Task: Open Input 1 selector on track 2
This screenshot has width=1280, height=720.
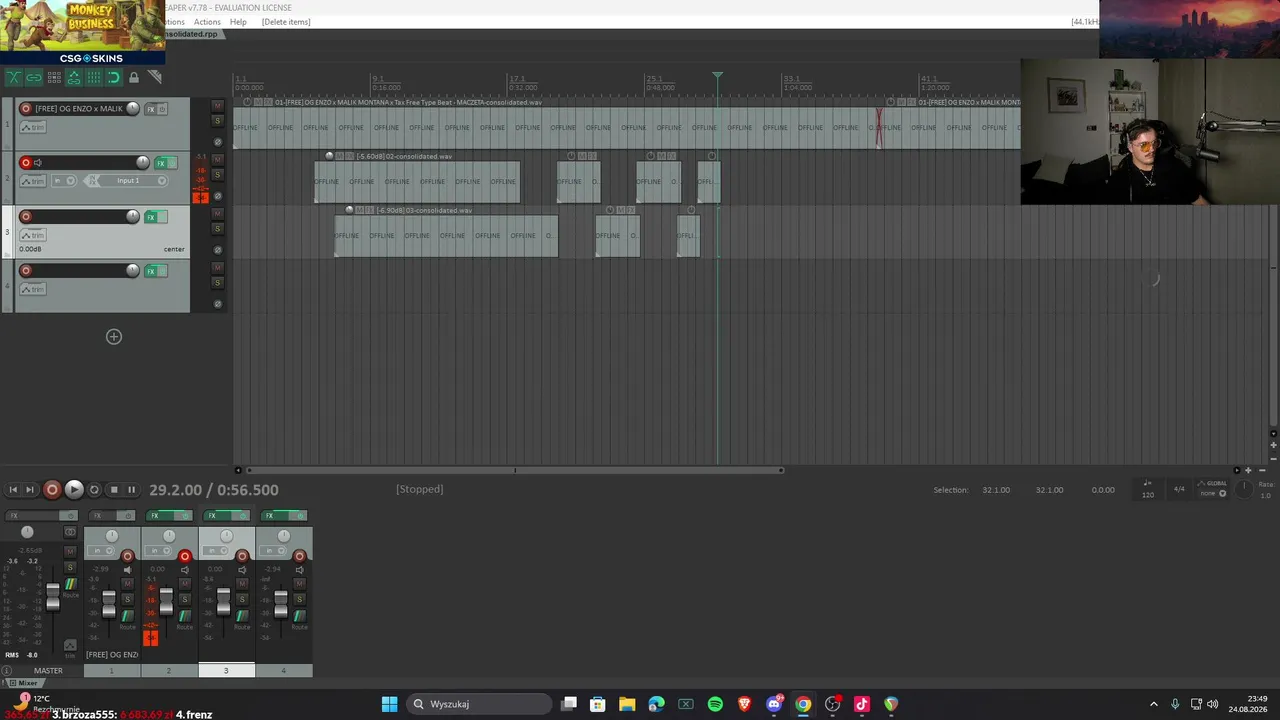Action: [x=128, y=181]
